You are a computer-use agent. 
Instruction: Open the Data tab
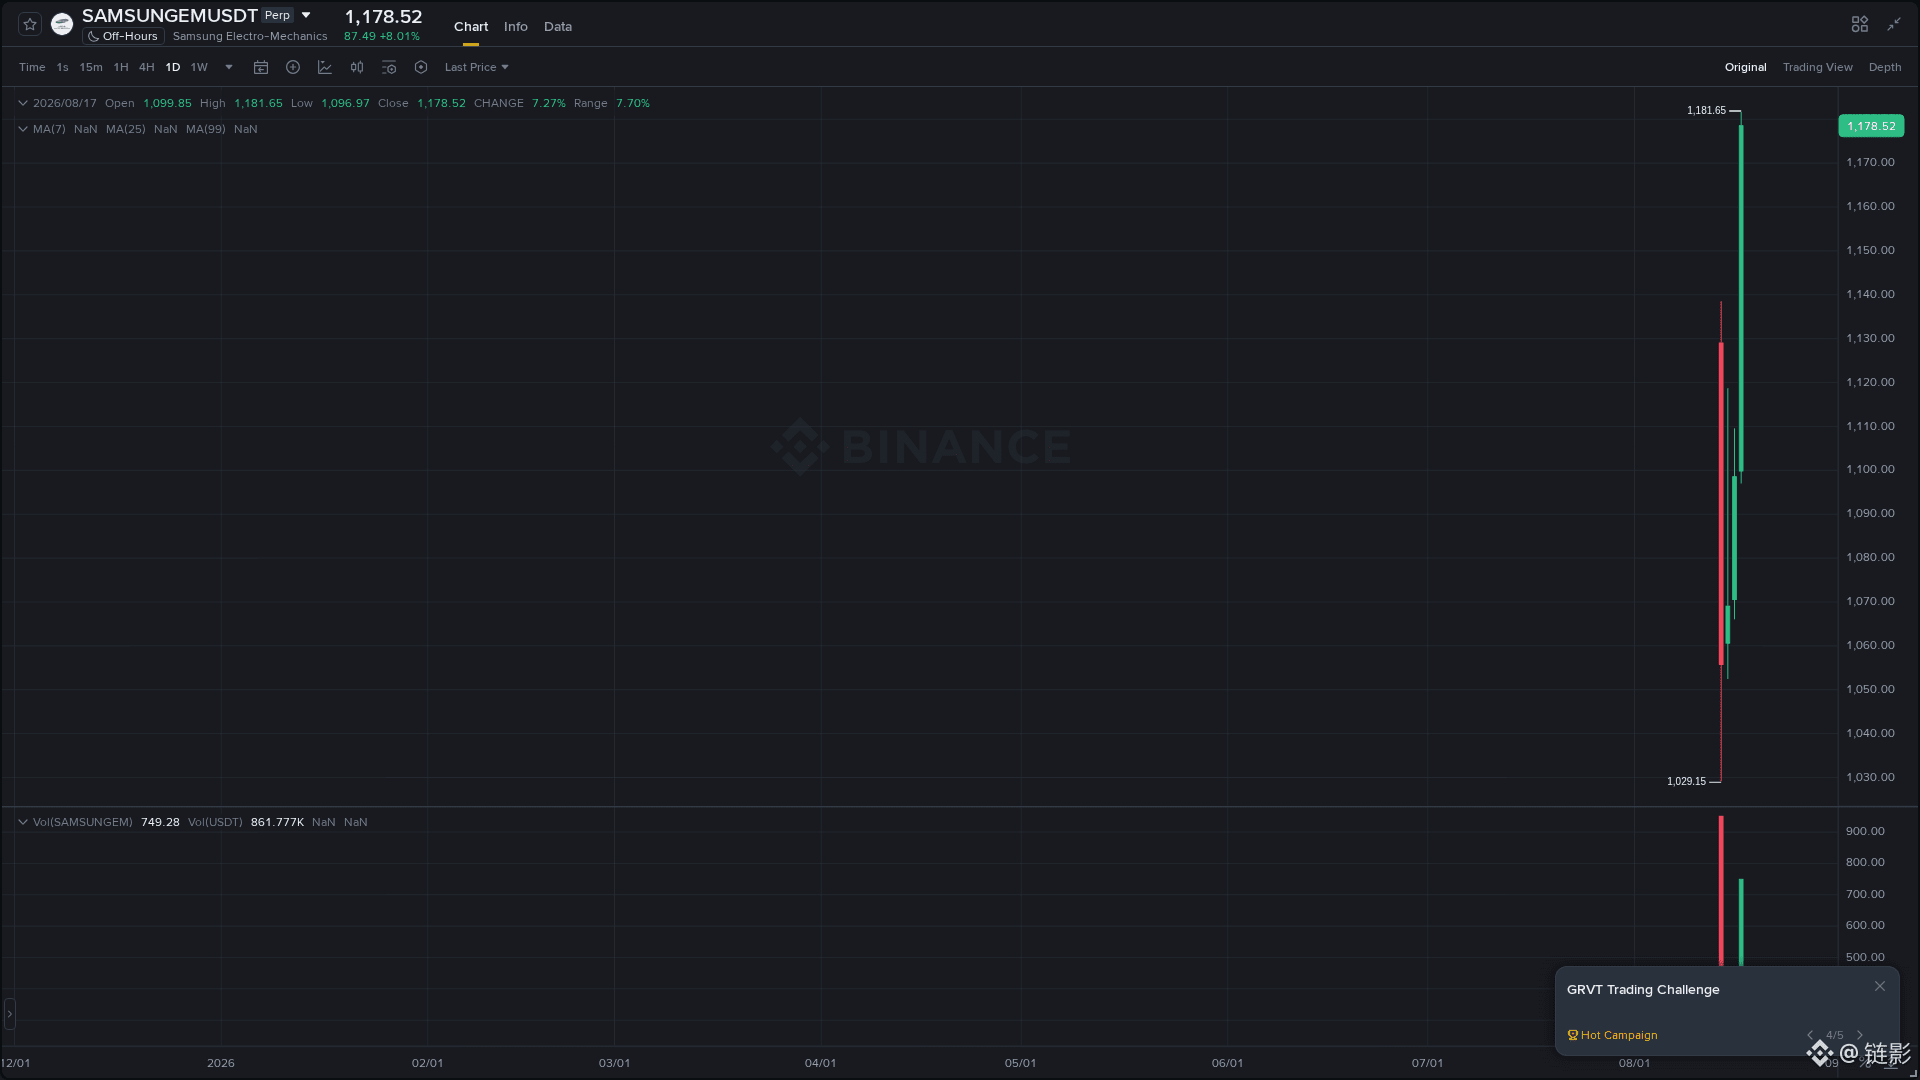tap(558, 27)
